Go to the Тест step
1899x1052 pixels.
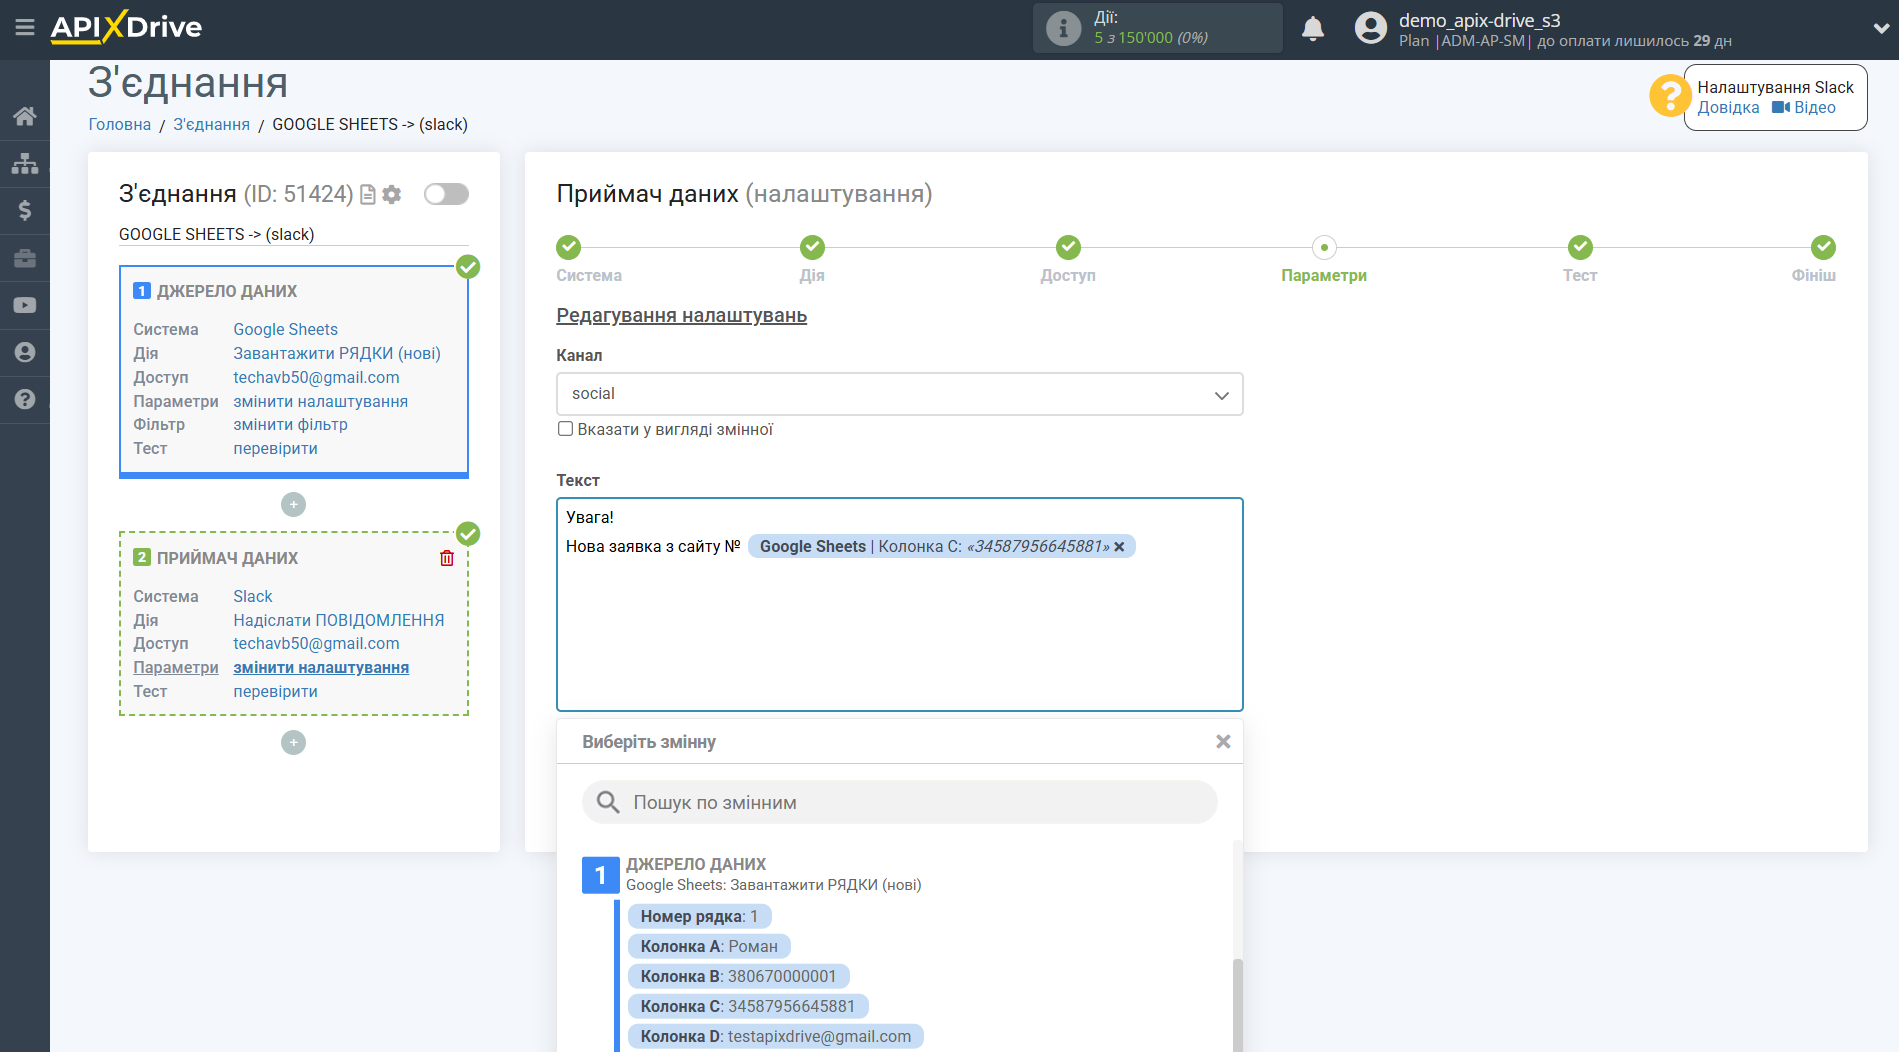tap(1580, 247)
